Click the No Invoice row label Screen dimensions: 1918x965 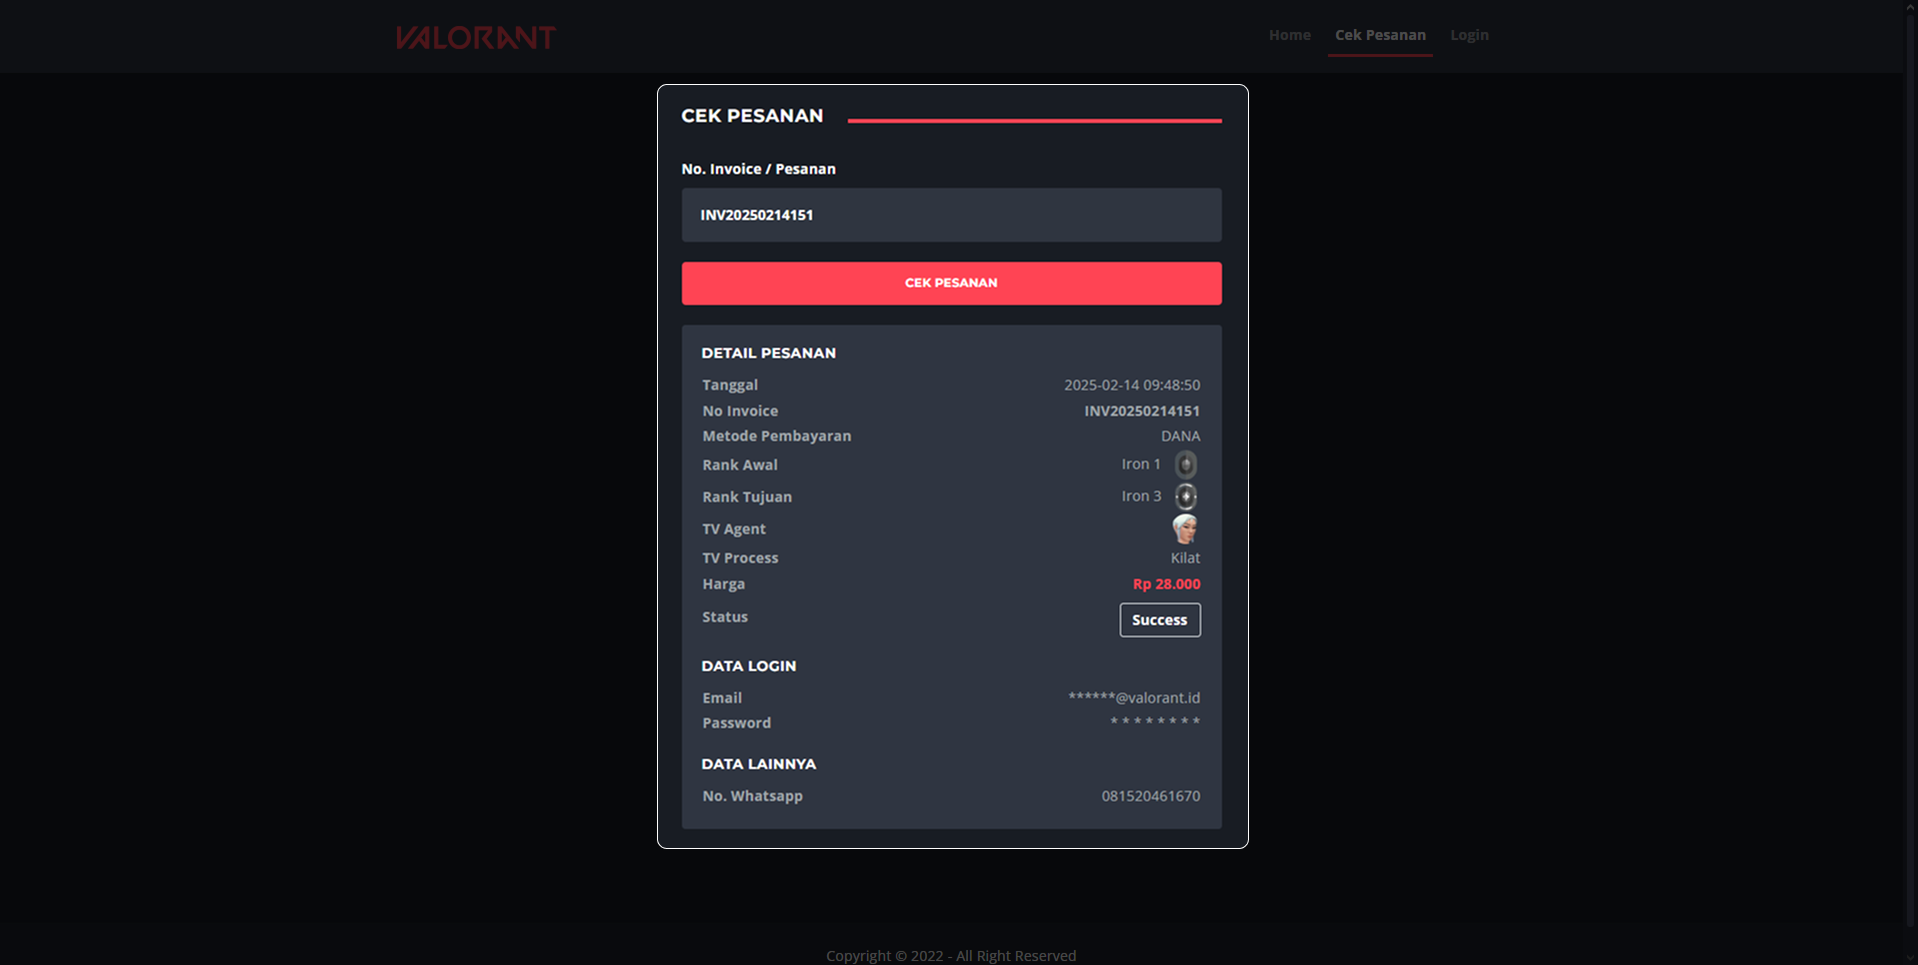(740, 411)
